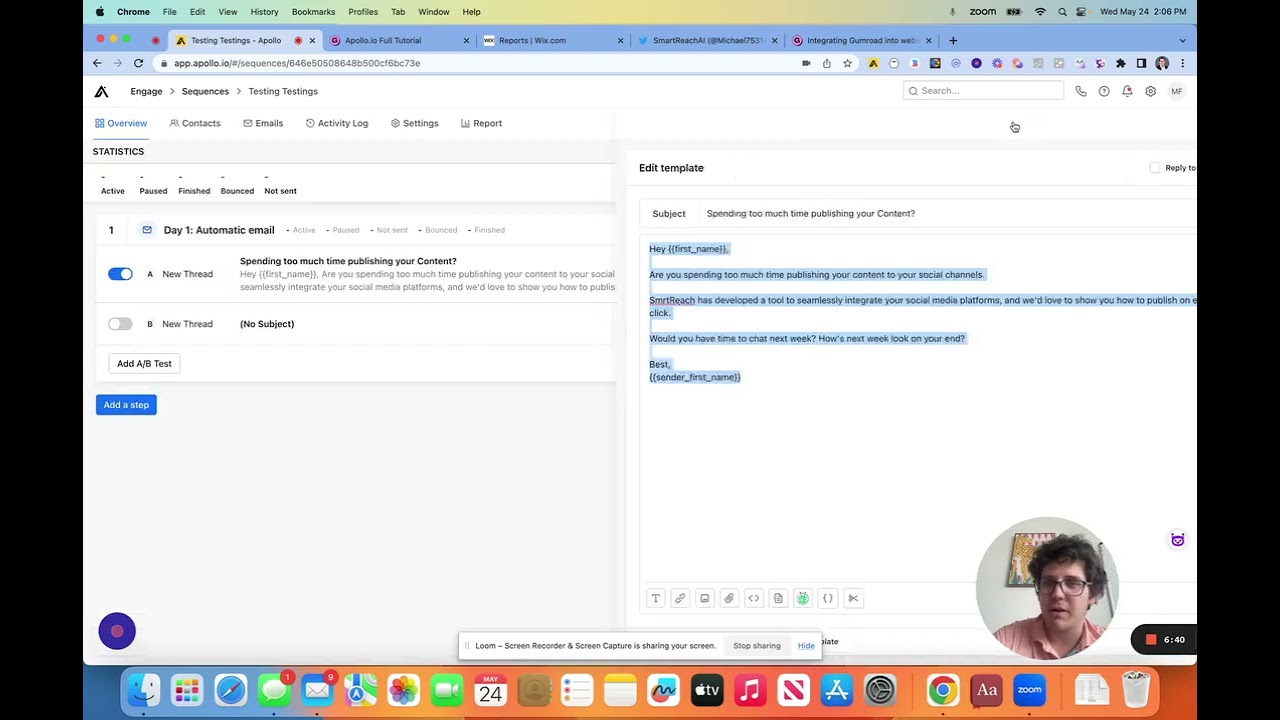Insert an image into the template
Screen dimensions: 1280x720
[705, 598]
